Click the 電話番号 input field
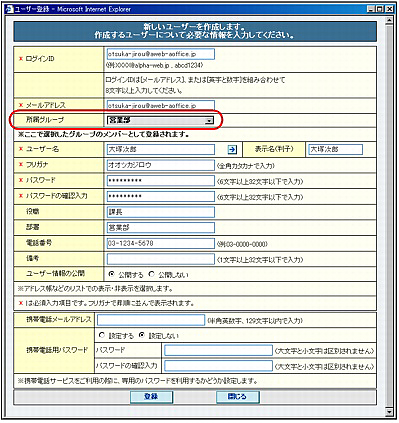The height and width of the screenshot is (423, 399). coord(161,243)
